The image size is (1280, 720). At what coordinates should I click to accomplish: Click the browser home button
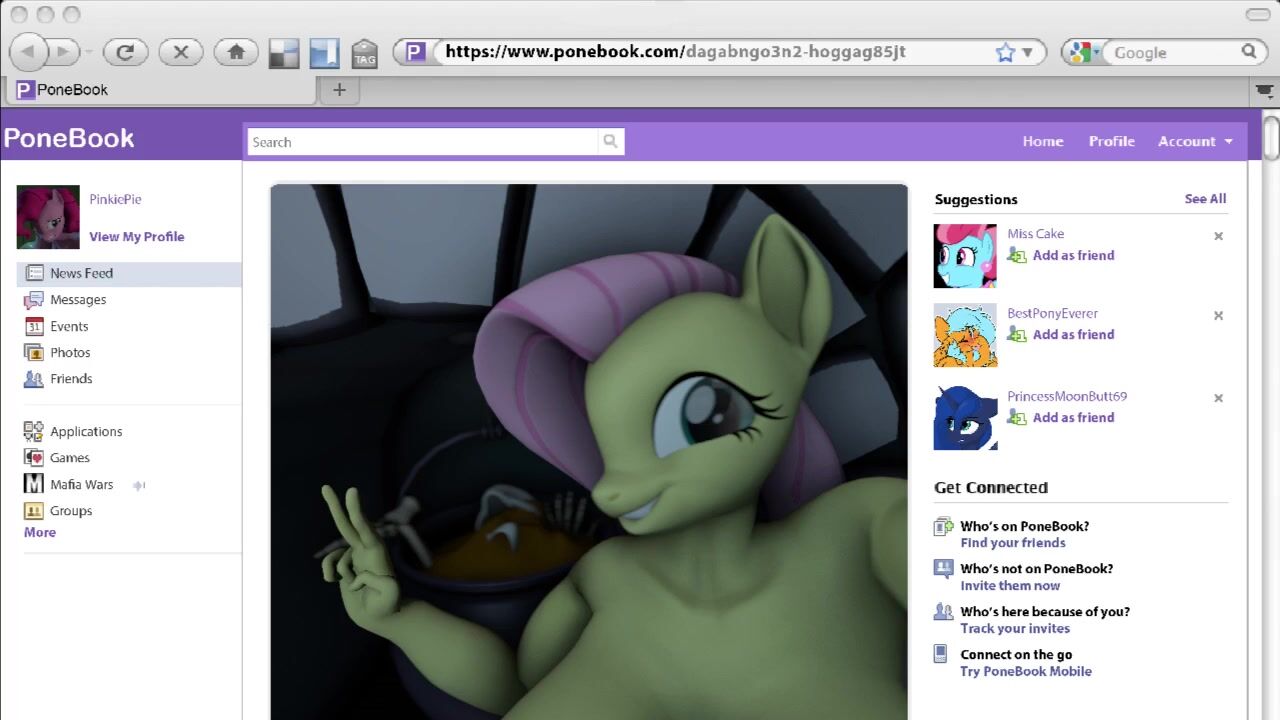236,52
